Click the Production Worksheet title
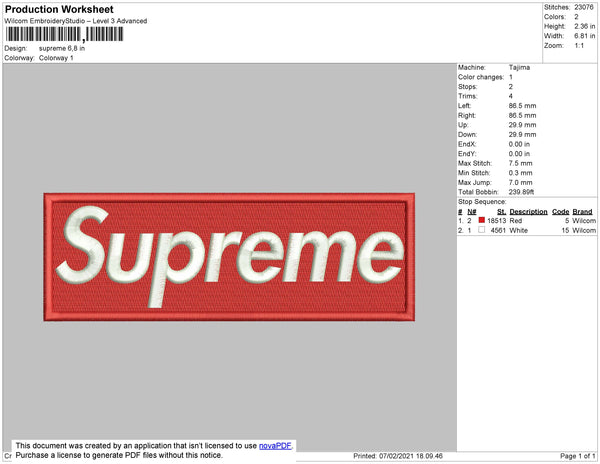The width and height of the screenshot is (600, 464). [x=59, y=10]
